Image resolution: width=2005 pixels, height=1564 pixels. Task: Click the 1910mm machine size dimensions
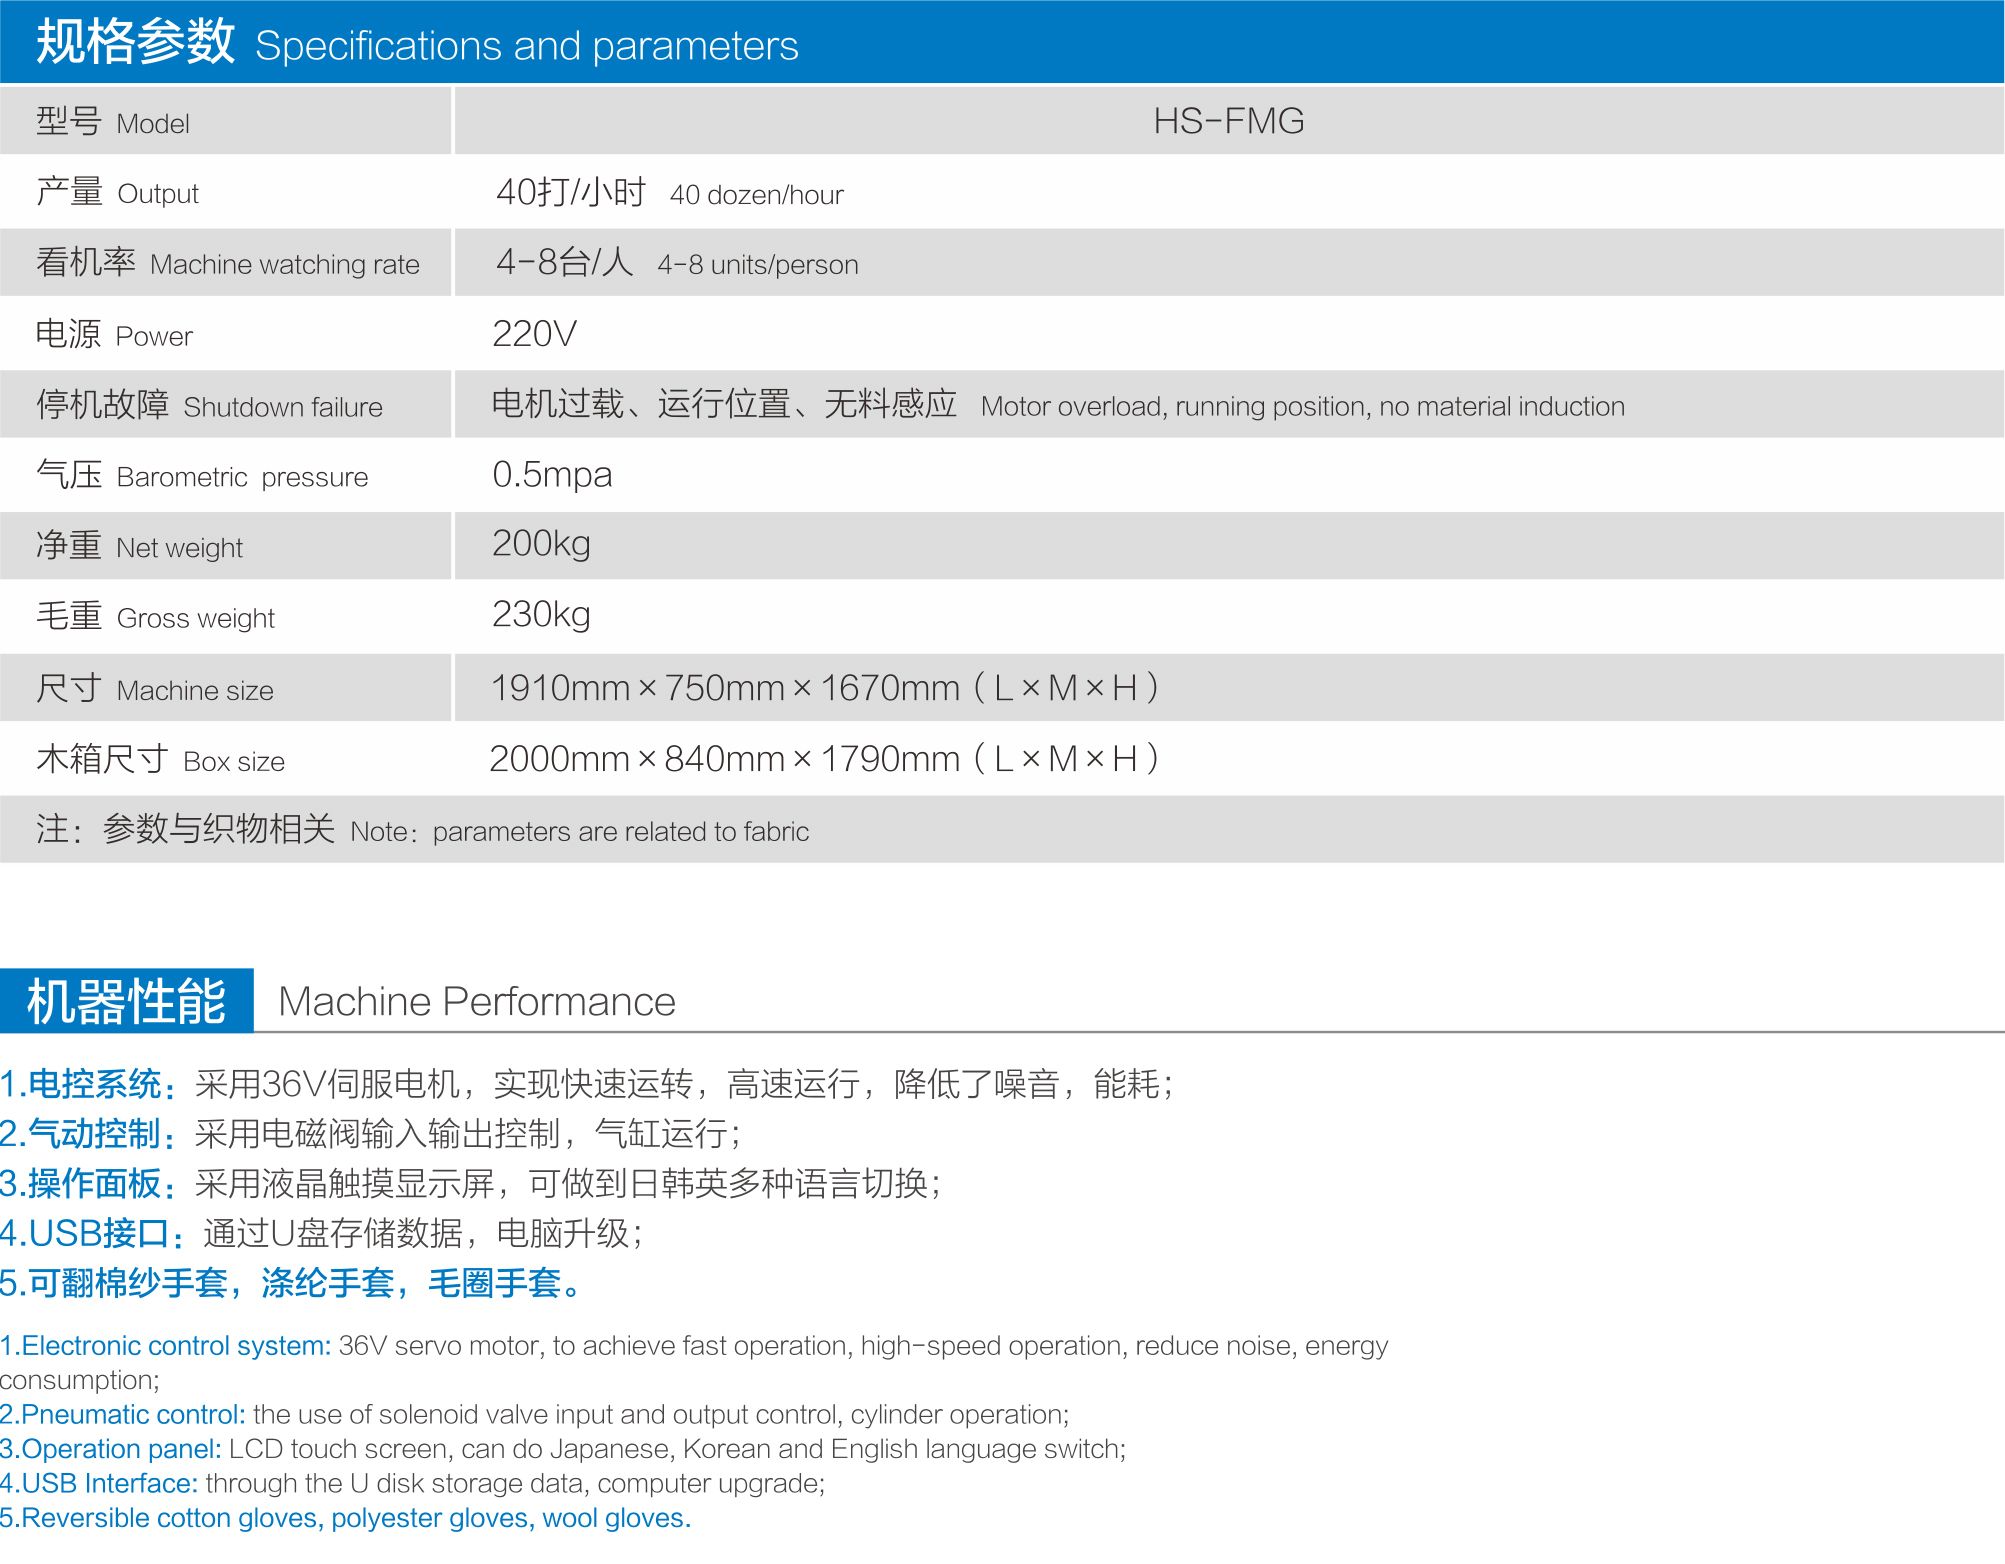tap(823, 688)
